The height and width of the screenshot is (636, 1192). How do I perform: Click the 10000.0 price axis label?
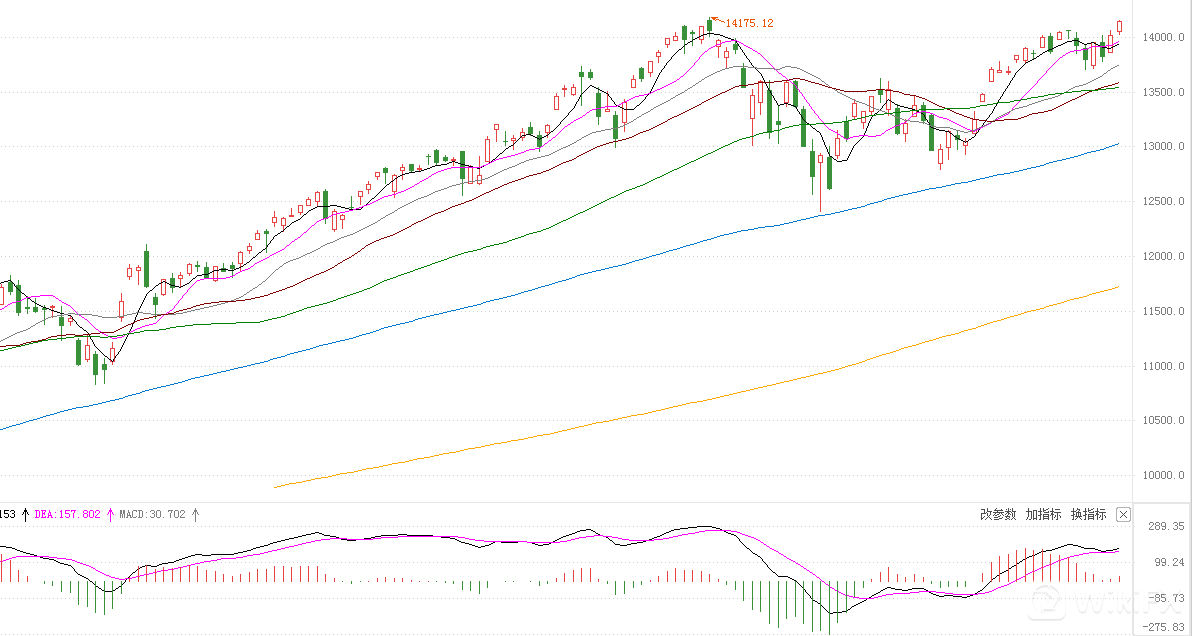1162,476
